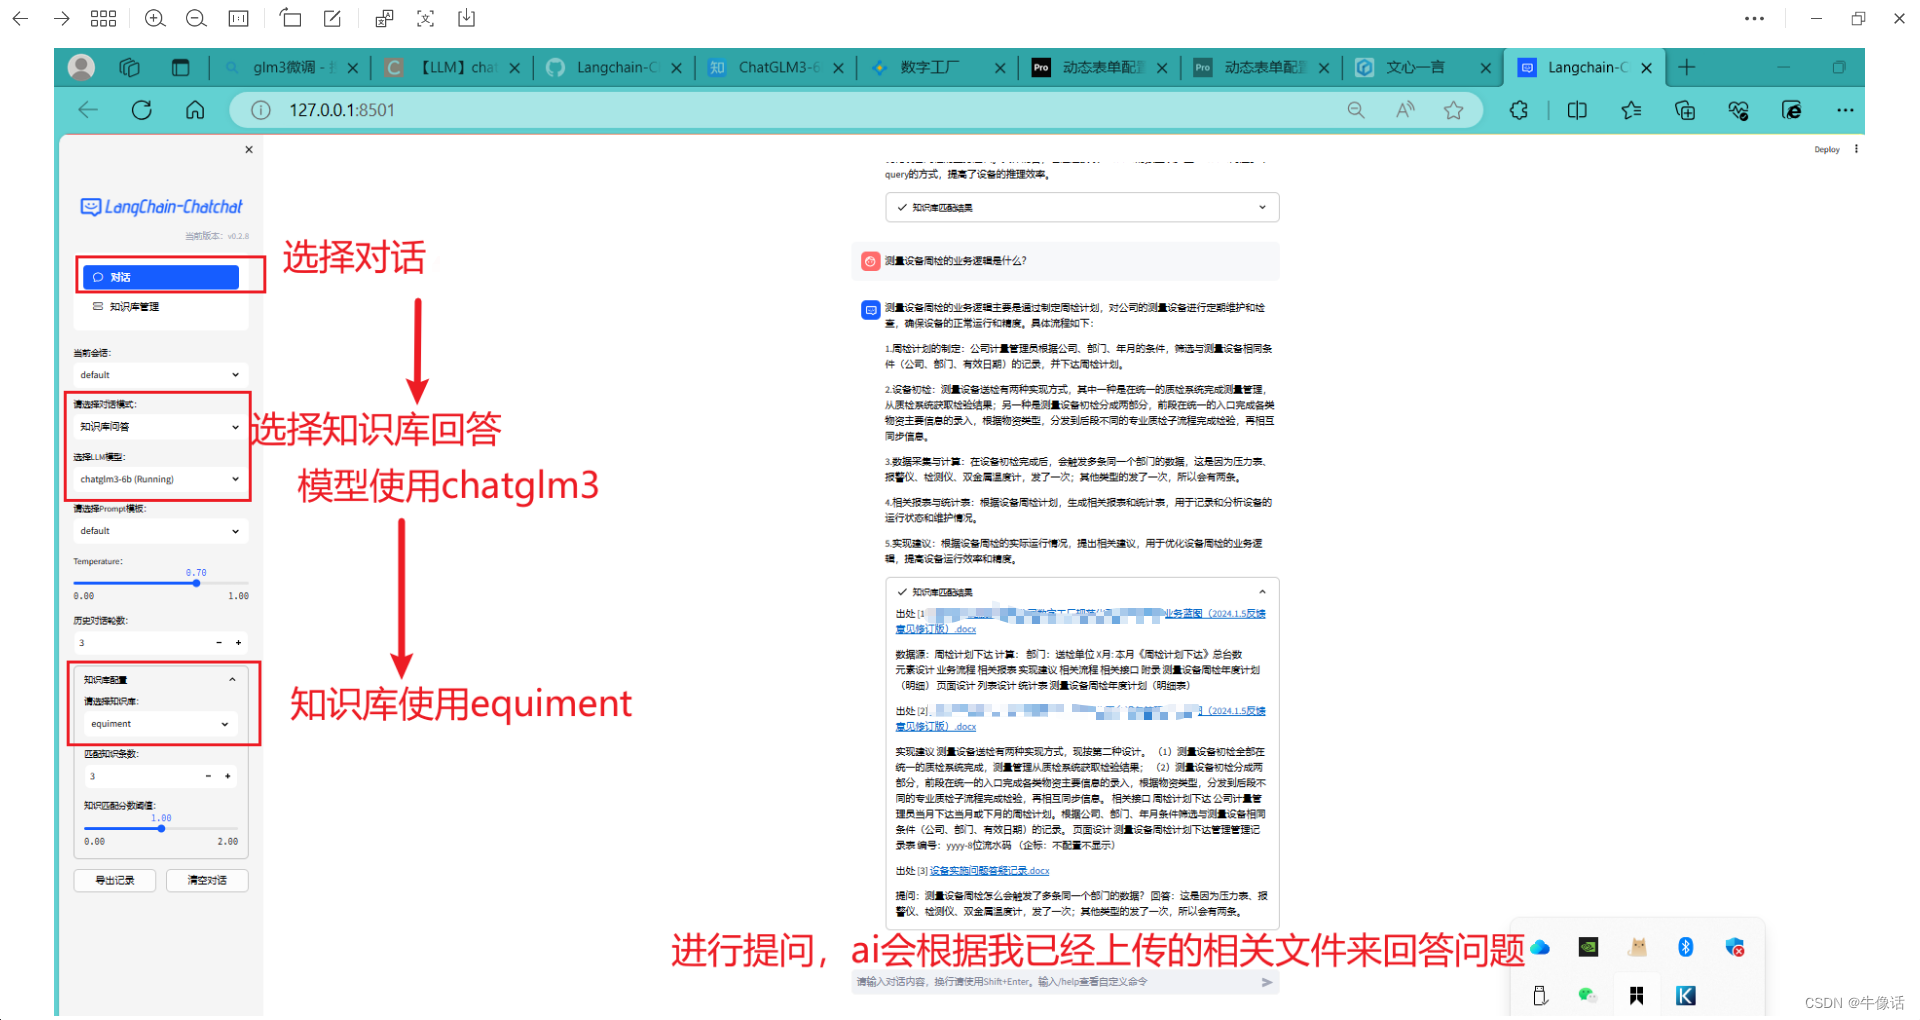Open browser collections icon
The height and width of the screenshot is (1020, 1920).
1685,110
